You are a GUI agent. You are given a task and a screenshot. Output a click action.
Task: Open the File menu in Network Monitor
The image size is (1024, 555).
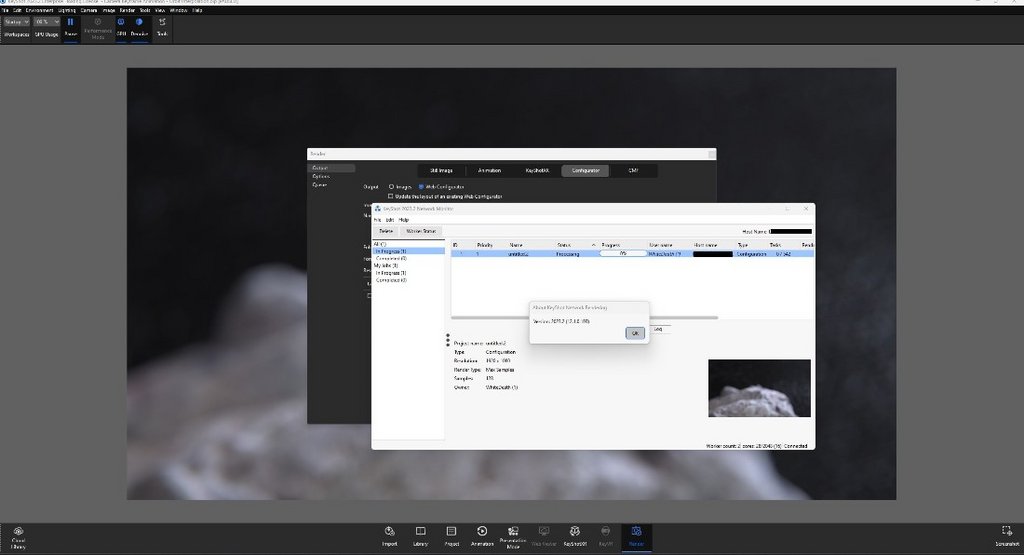(377, 220)
